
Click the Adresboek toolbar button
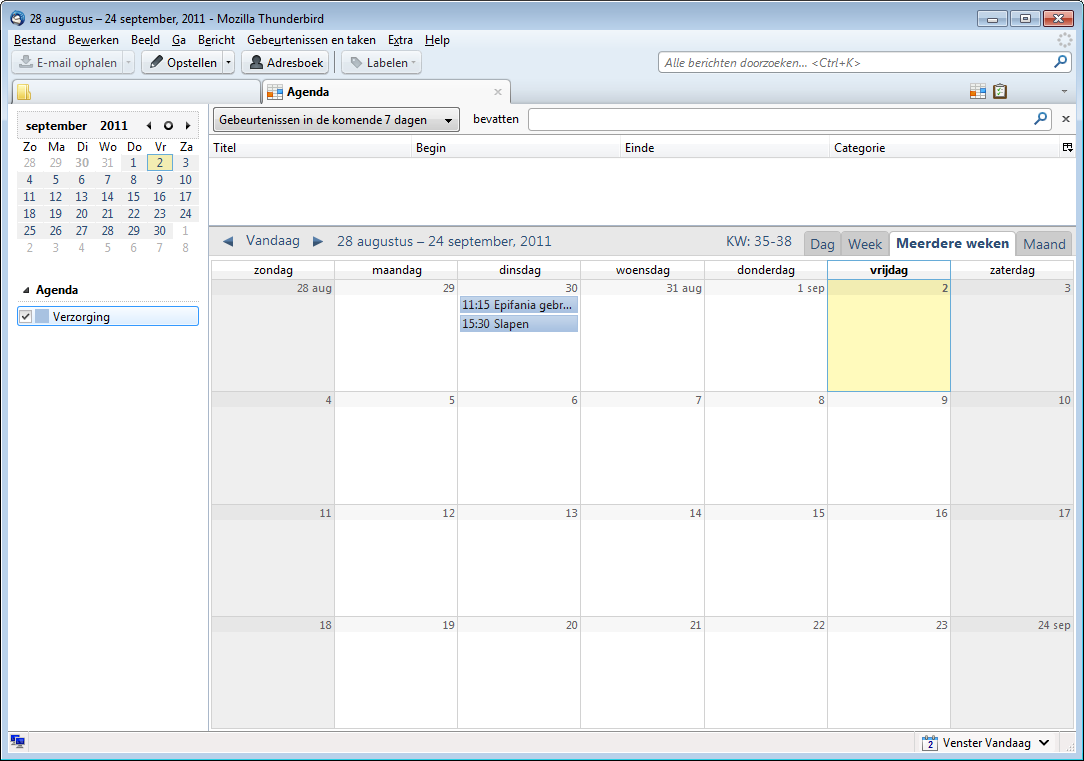[285, 62]
